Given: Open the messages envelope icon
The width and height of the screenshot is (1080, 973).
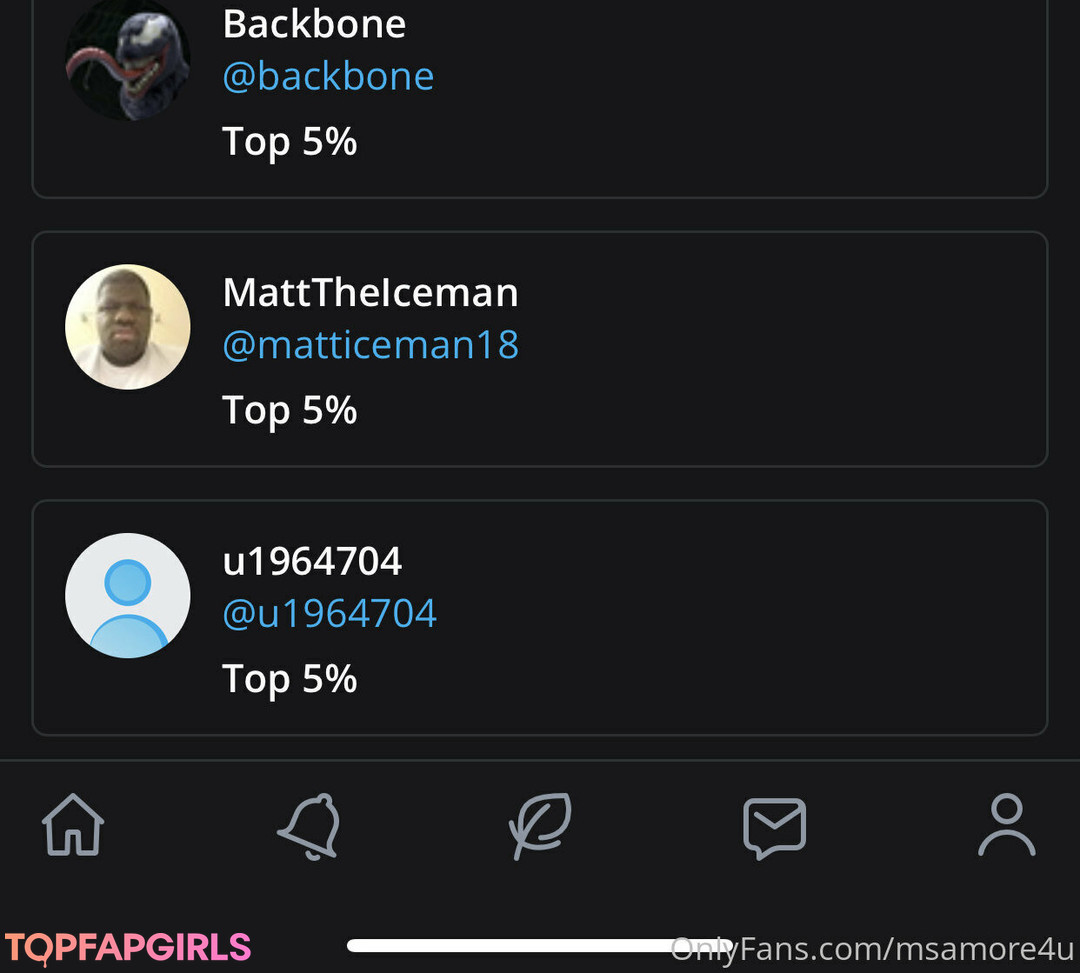Looking at the screenshot, I should [x=774, y=828].
